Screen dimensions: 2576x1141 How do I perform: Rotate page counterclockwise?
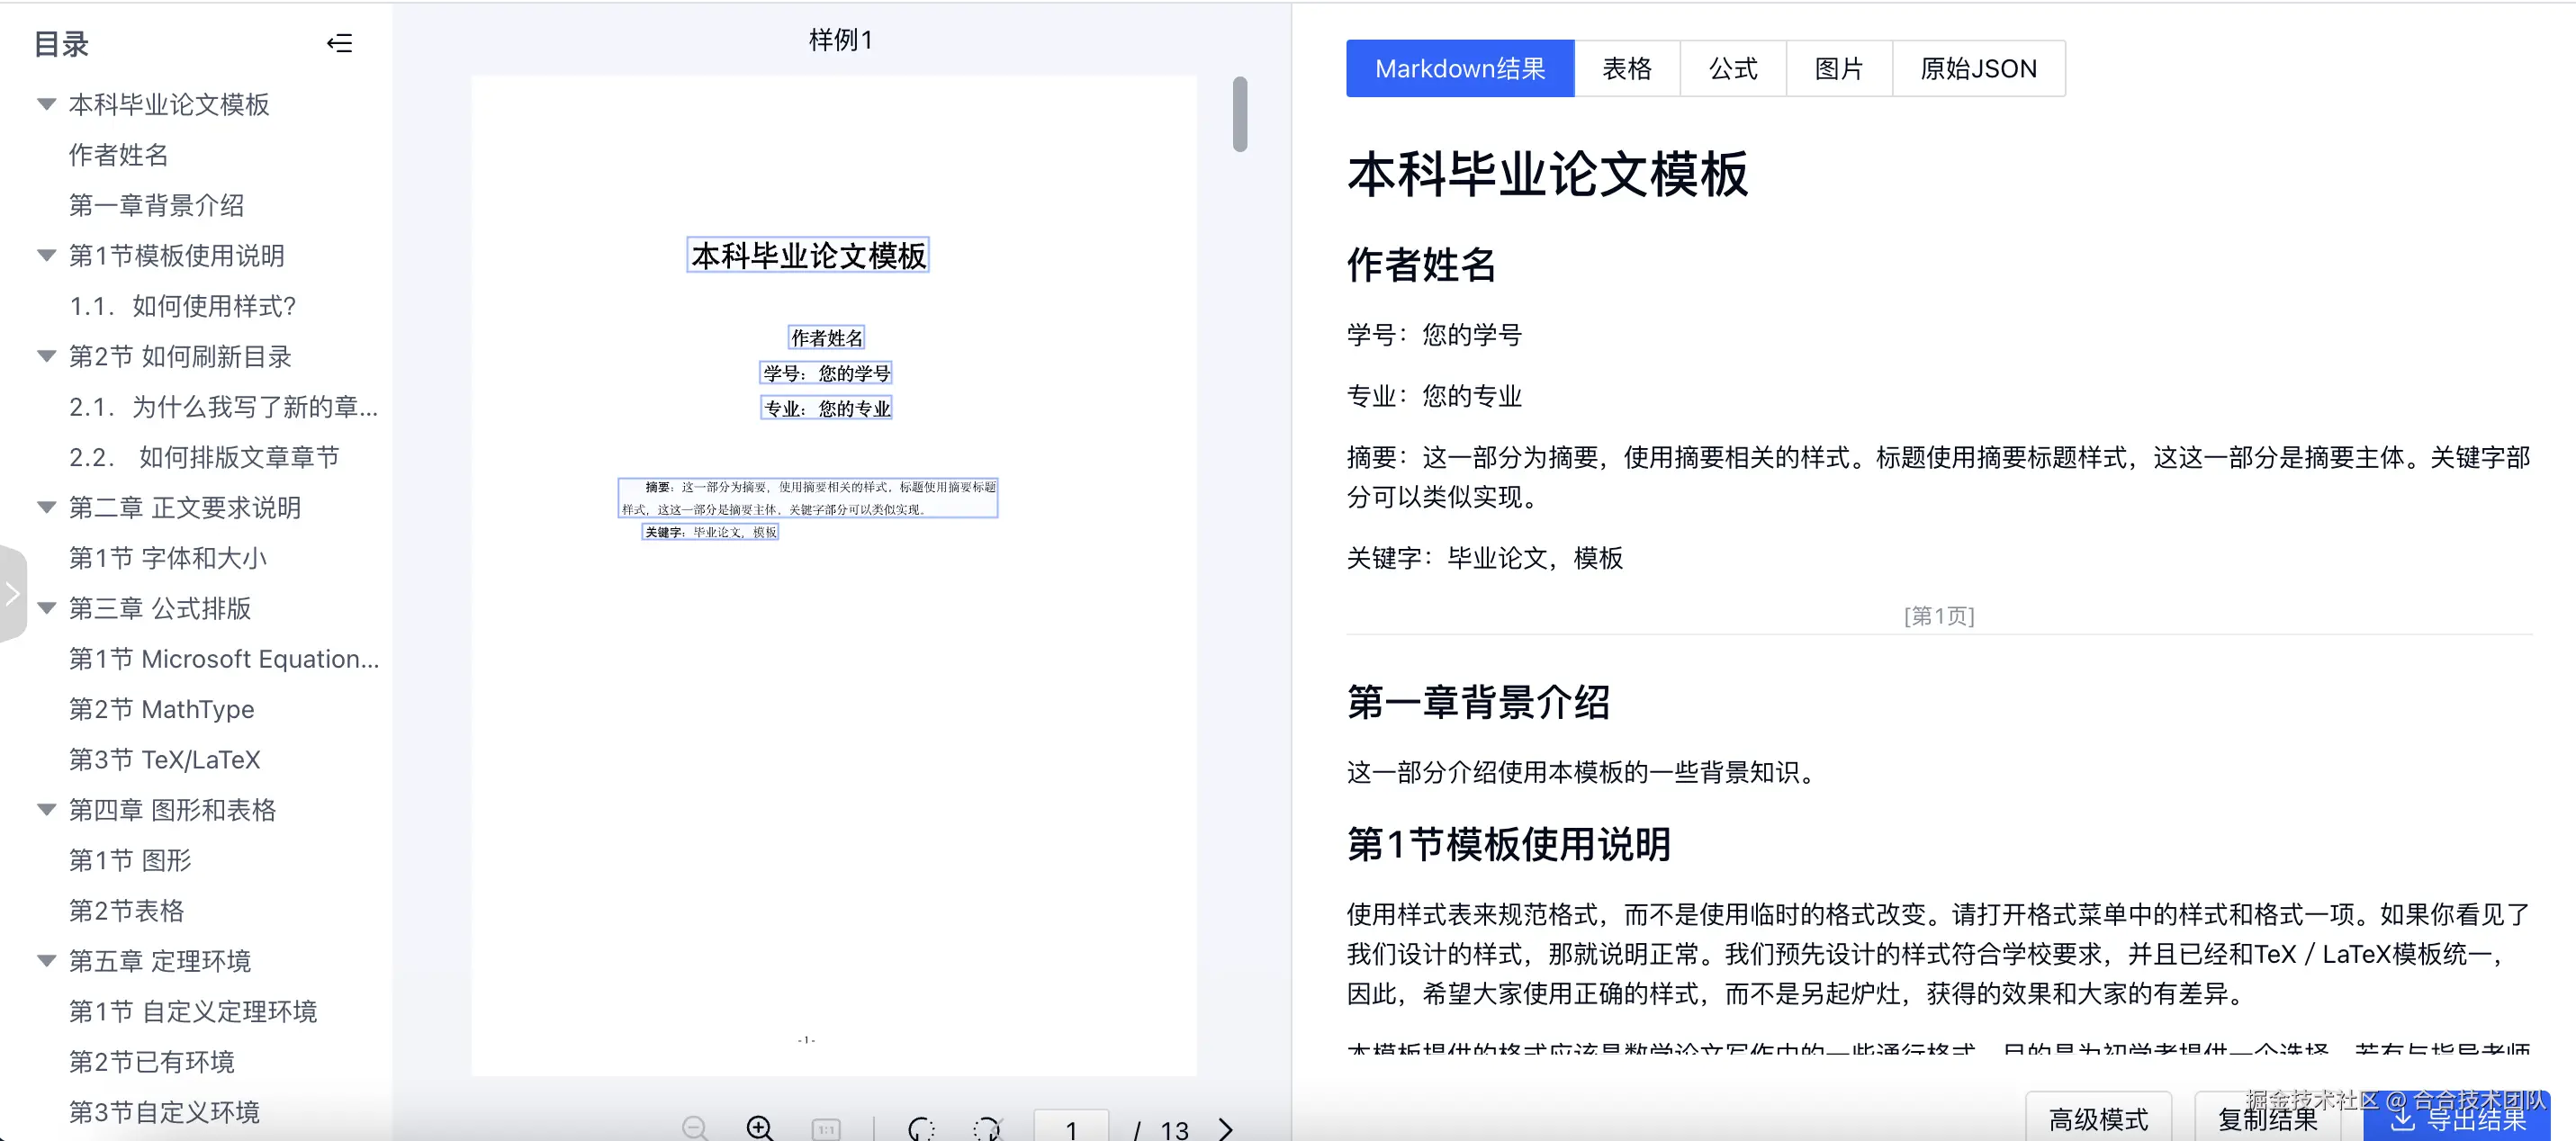(921, 1128)
